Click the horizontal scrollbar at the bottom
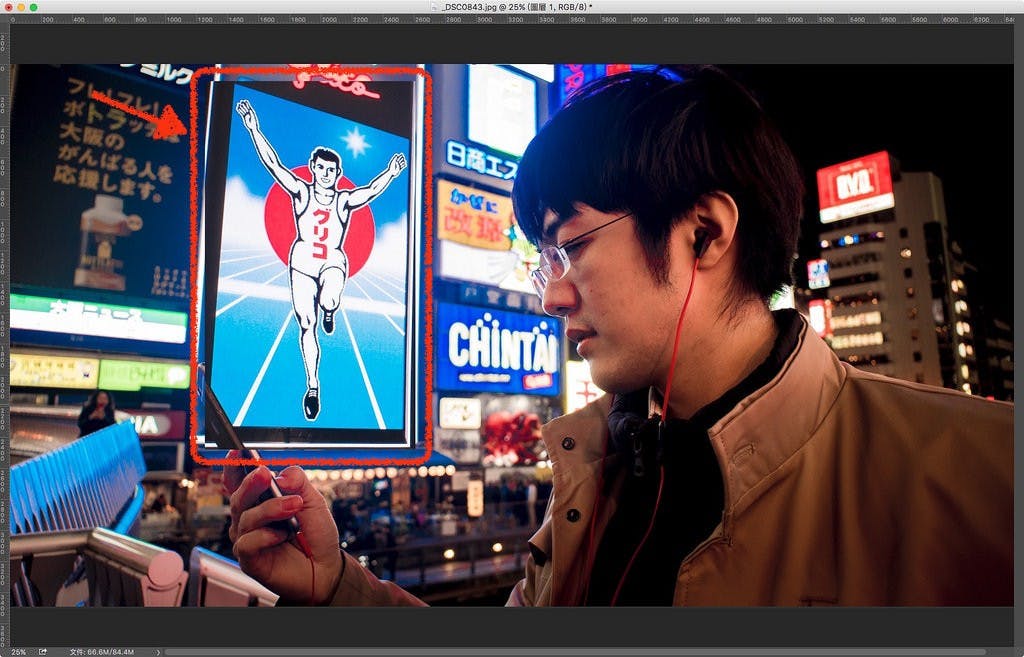 [575, 652]
